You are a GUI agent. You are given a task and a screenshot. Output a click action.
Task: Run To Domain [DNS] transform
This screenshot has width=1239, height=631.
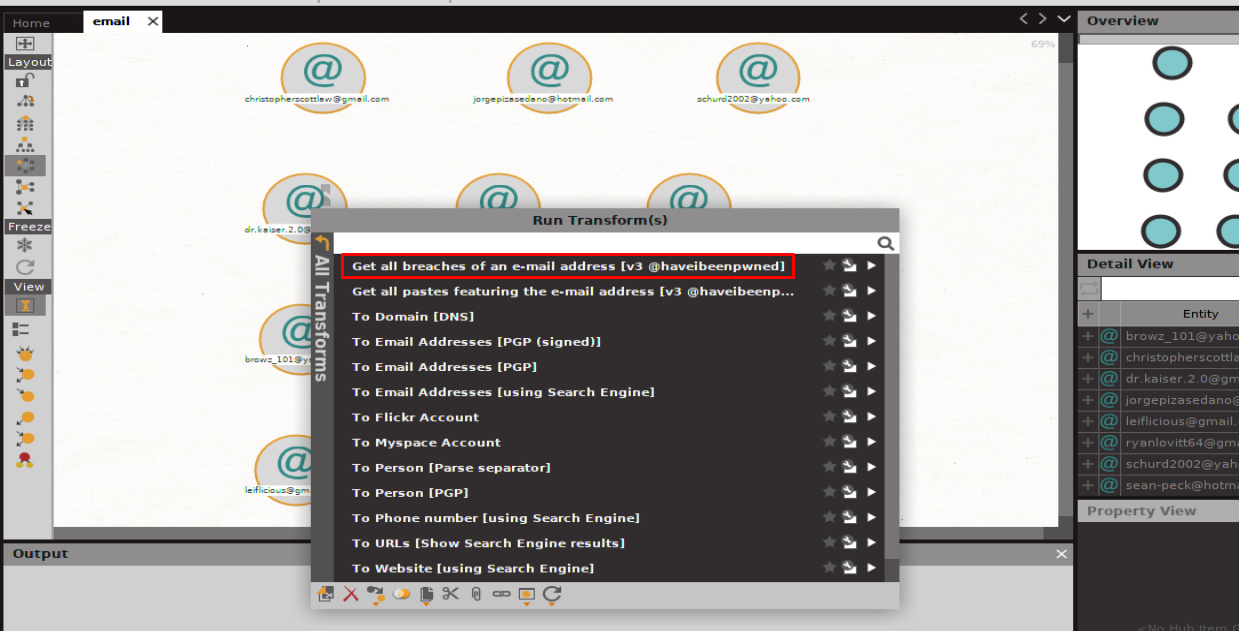coord(413,316)
